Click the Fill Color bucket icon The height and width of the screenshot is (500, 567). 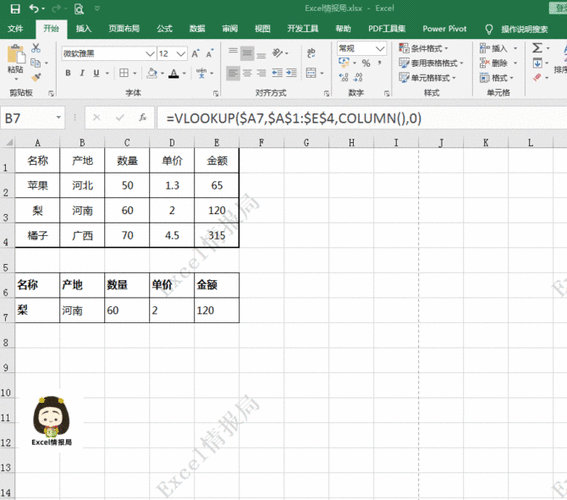point(152,73)
